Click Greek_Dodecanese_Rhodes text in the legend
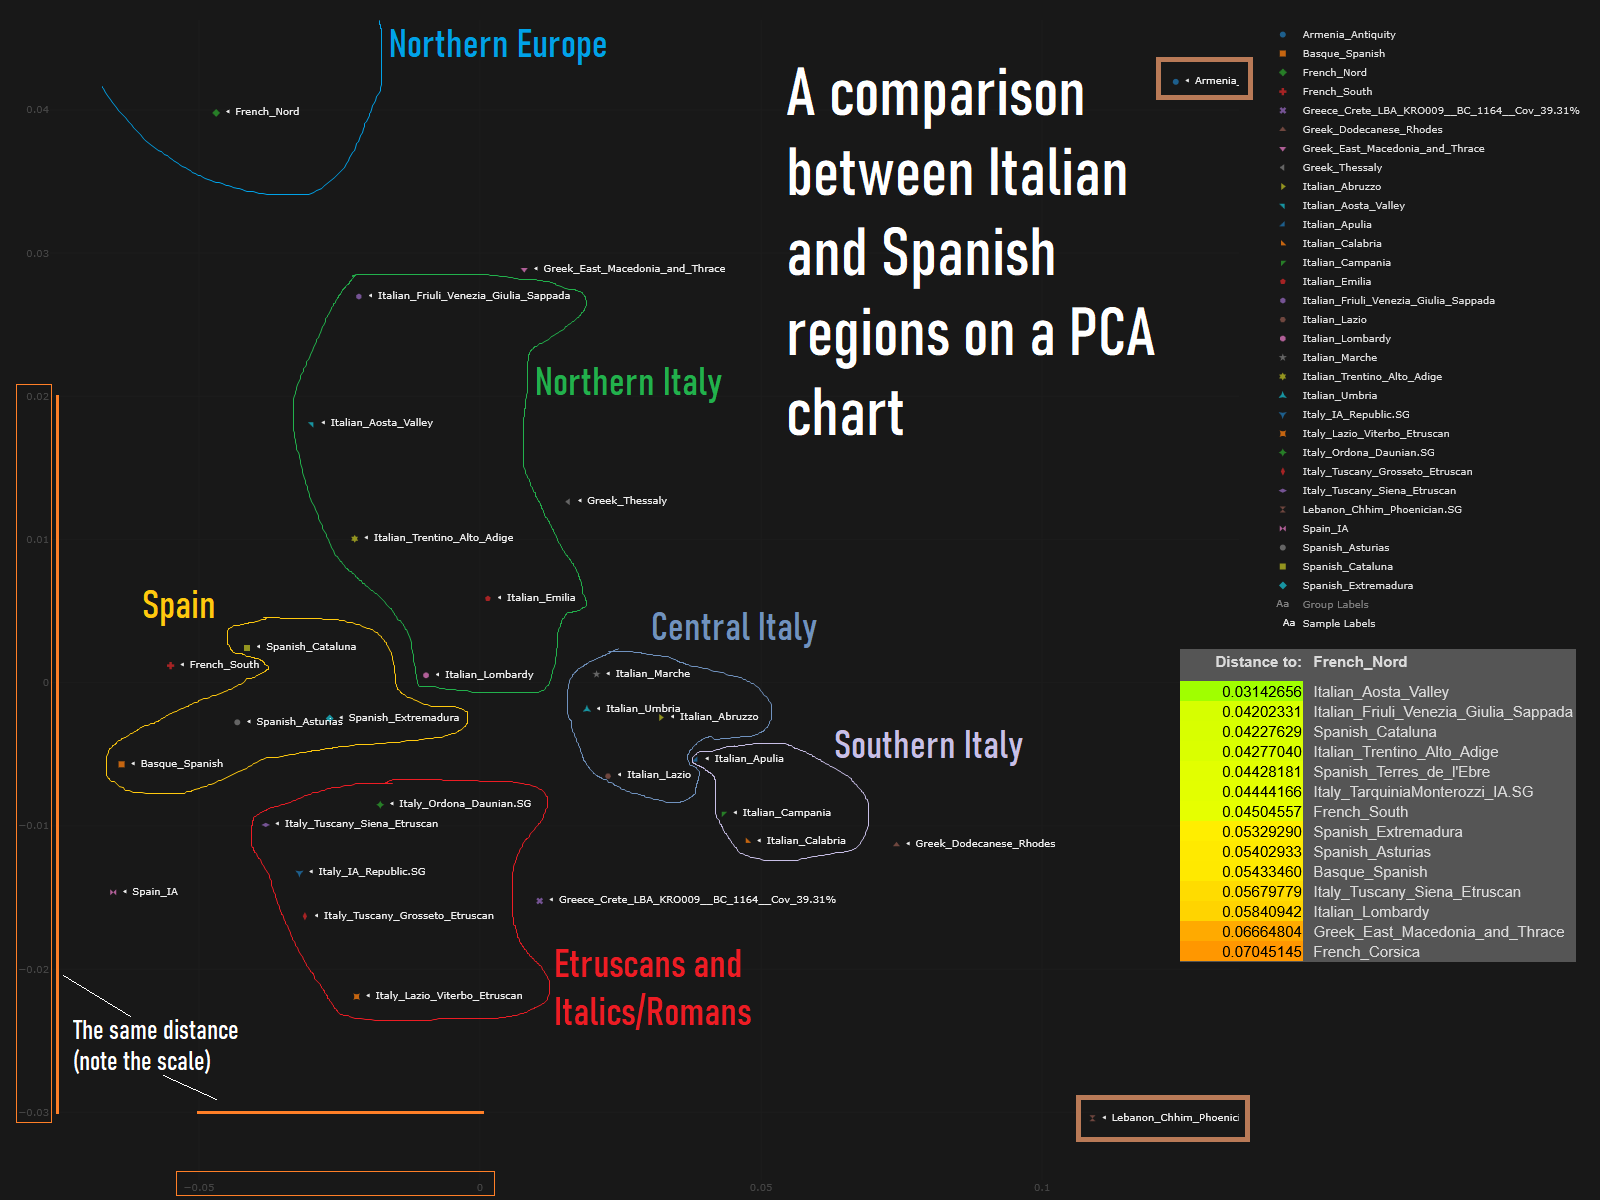 pyautogui.click(x=1372, y=130)
